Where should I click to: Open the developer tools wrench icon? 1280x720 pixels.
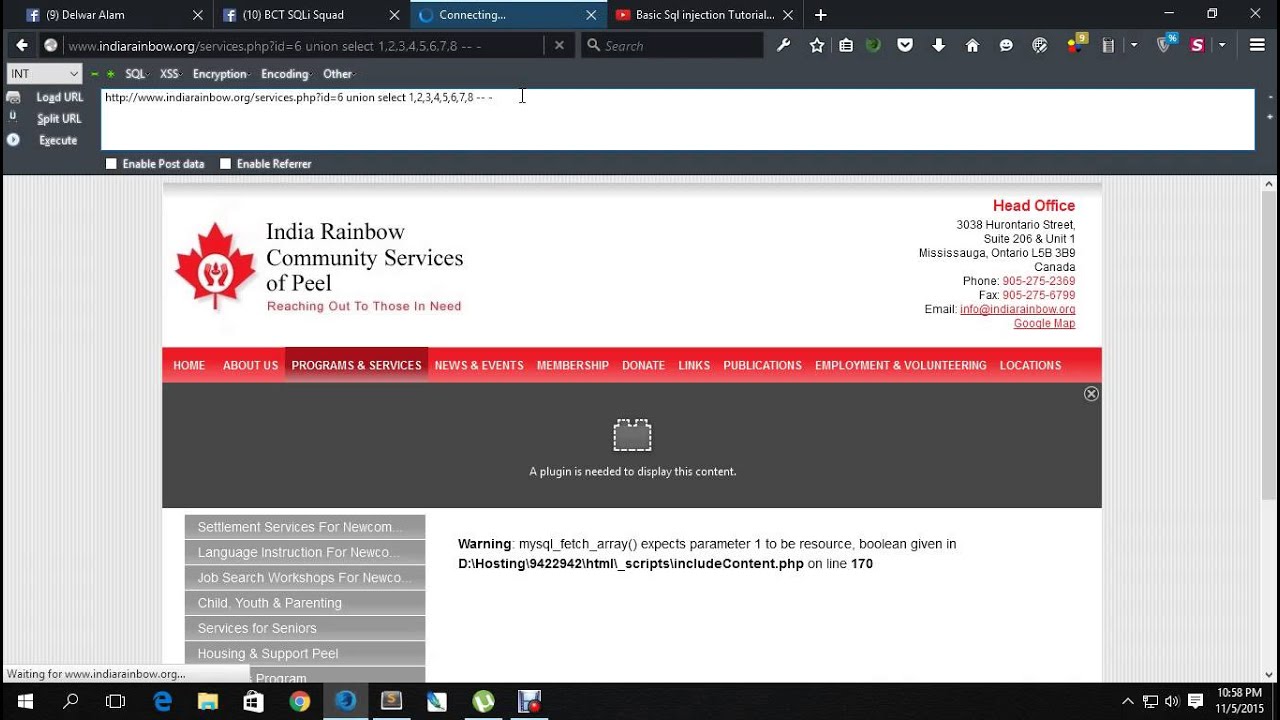(x=784, y=45)
